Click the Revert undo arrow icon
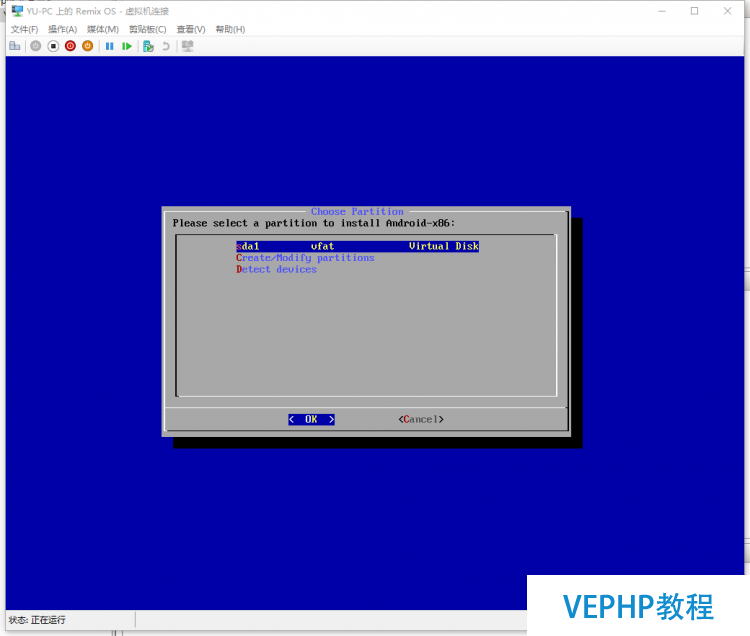This screenshot has height=636, width=750. pyautogui.click(x=165, y=46)
